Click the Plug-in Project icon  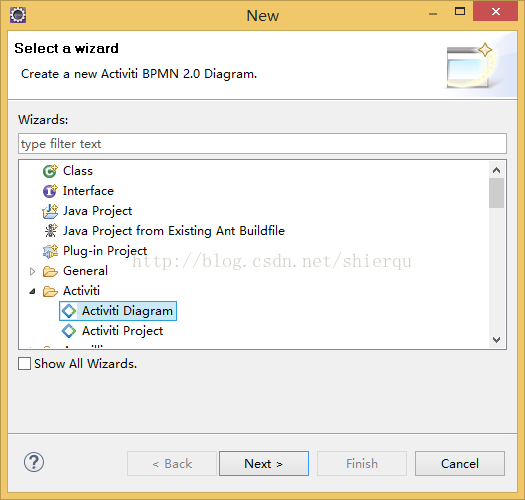50,251
